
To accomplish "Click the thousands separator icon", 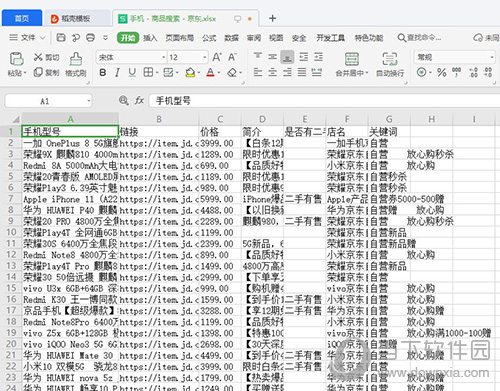I will pyautogui.click(x=456, y=72).
